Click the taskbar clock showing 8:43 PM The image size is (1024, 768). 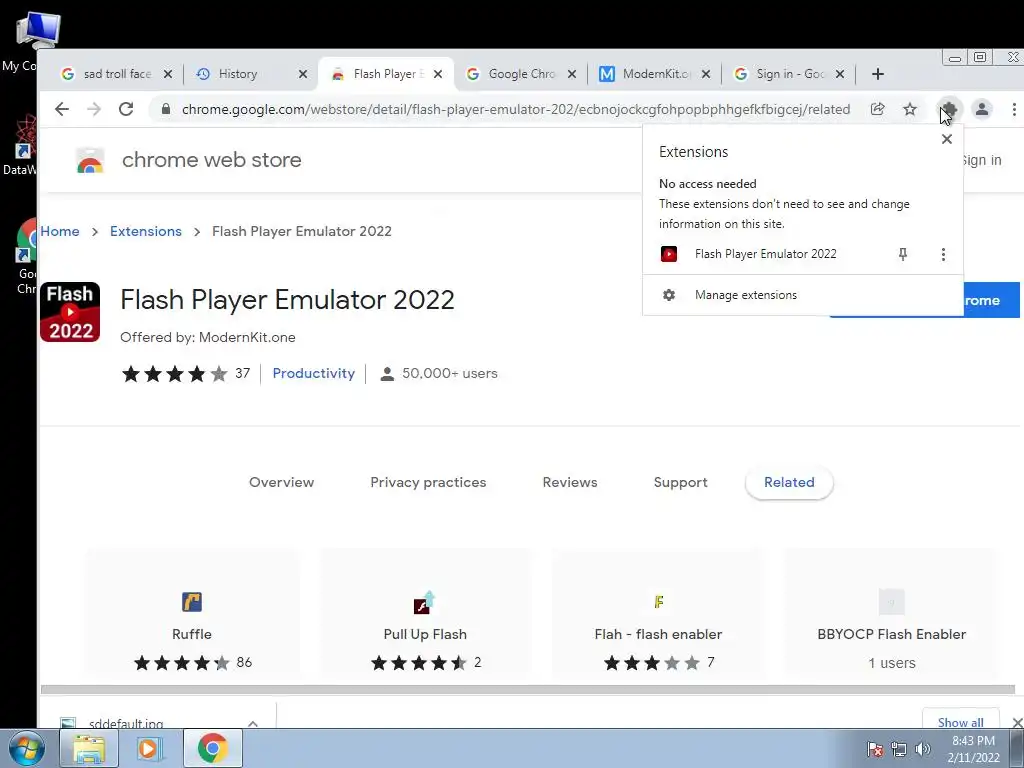point(973,749)
